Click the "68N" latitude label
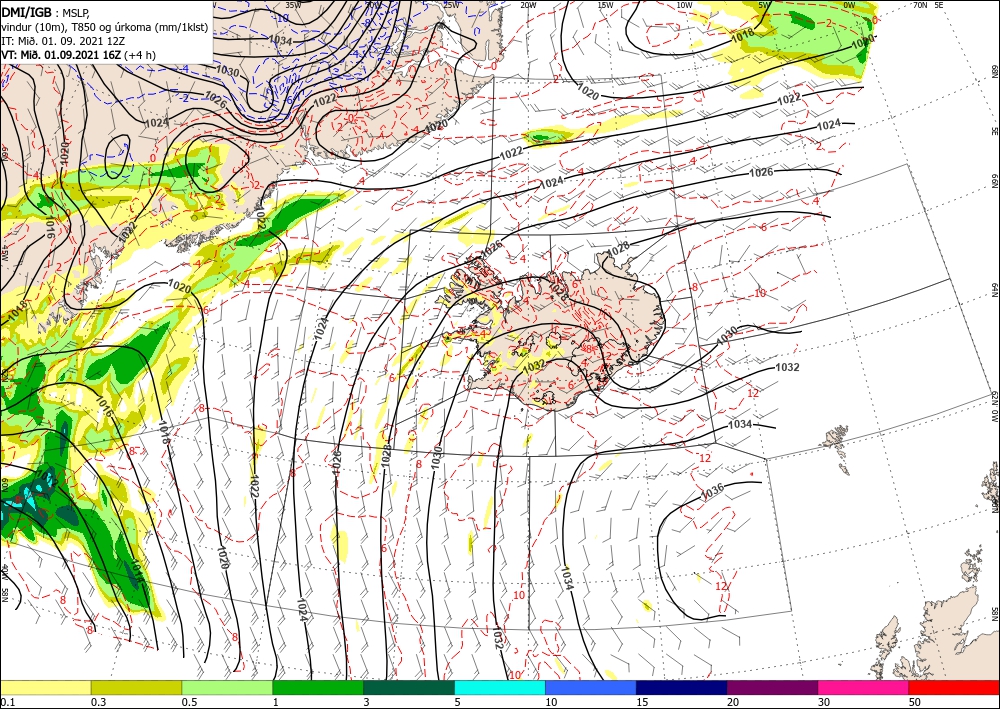1000x709 pixels. pos(994,71)
